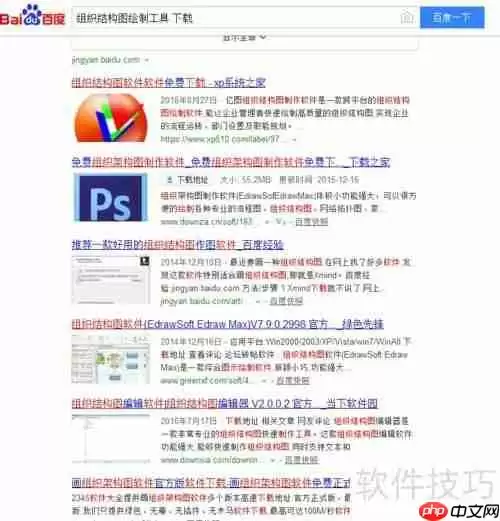Click the 2016年8月27日 亿图 result description text

(285, 113)
